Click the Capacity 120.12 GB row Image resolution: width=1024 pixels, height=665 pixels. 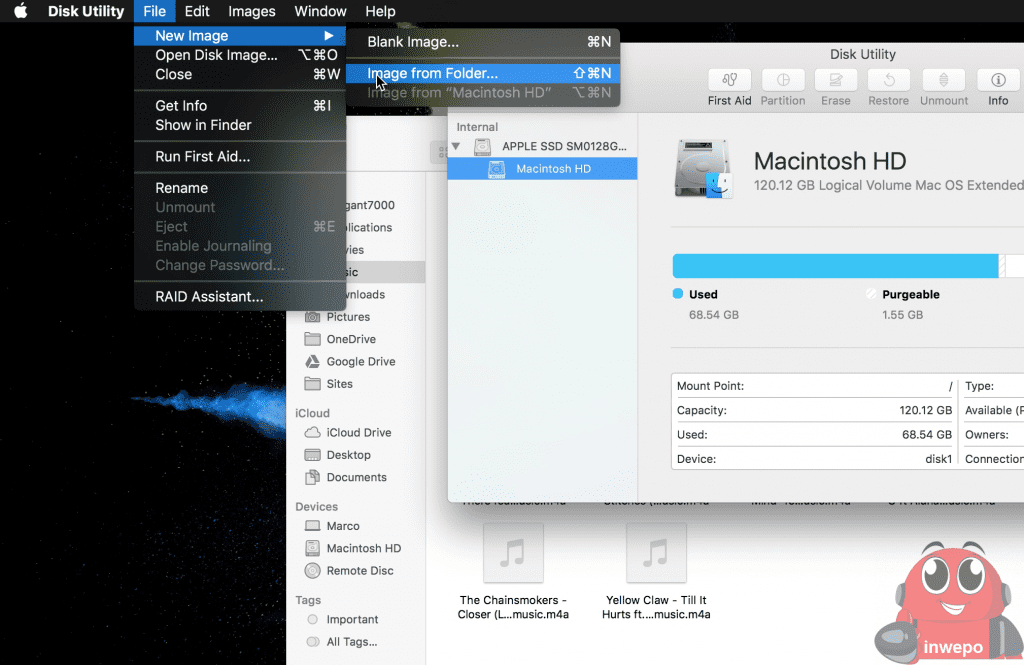pos(814,410)
